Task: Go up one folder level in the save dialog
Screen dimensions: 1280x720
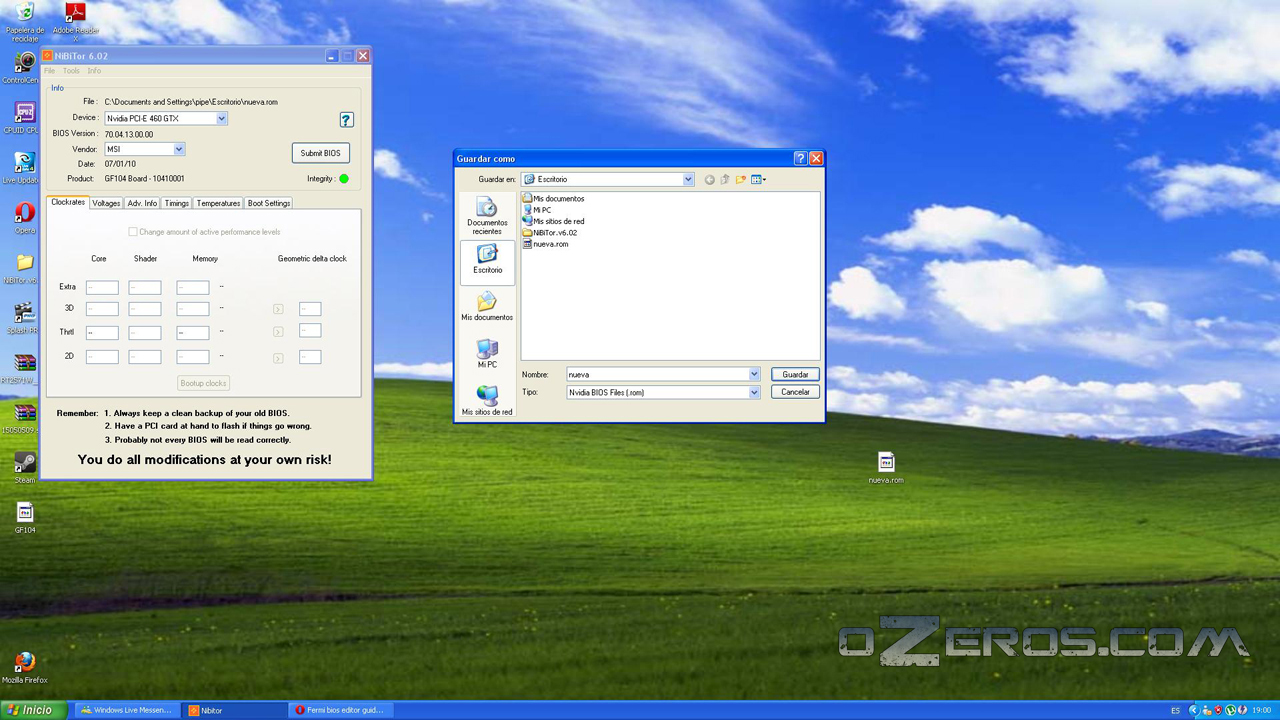Action: [x=725, y=180]
